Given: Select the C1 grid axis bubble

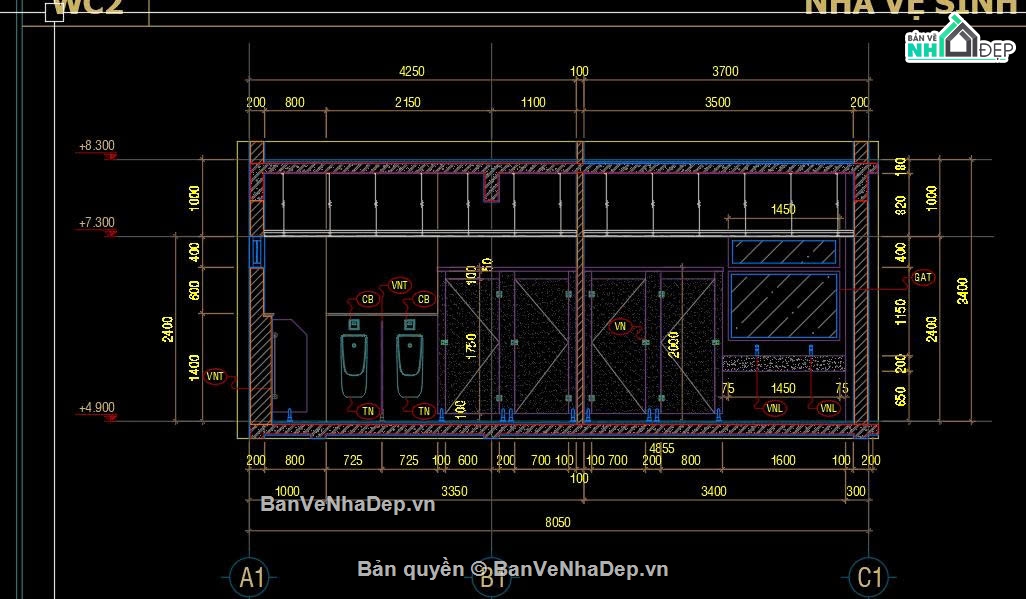Looking at the screenshot, I should click(869, 577).
